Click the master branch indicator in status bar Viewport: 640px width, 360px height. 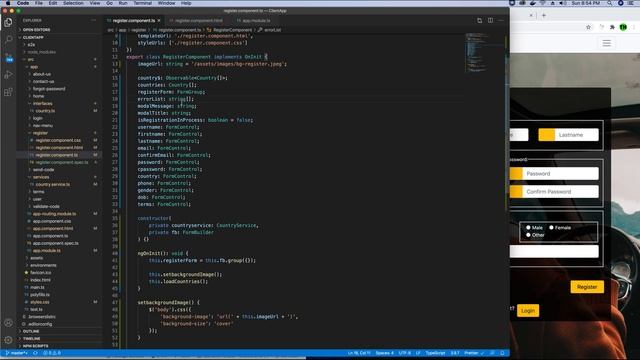[16, 353]
